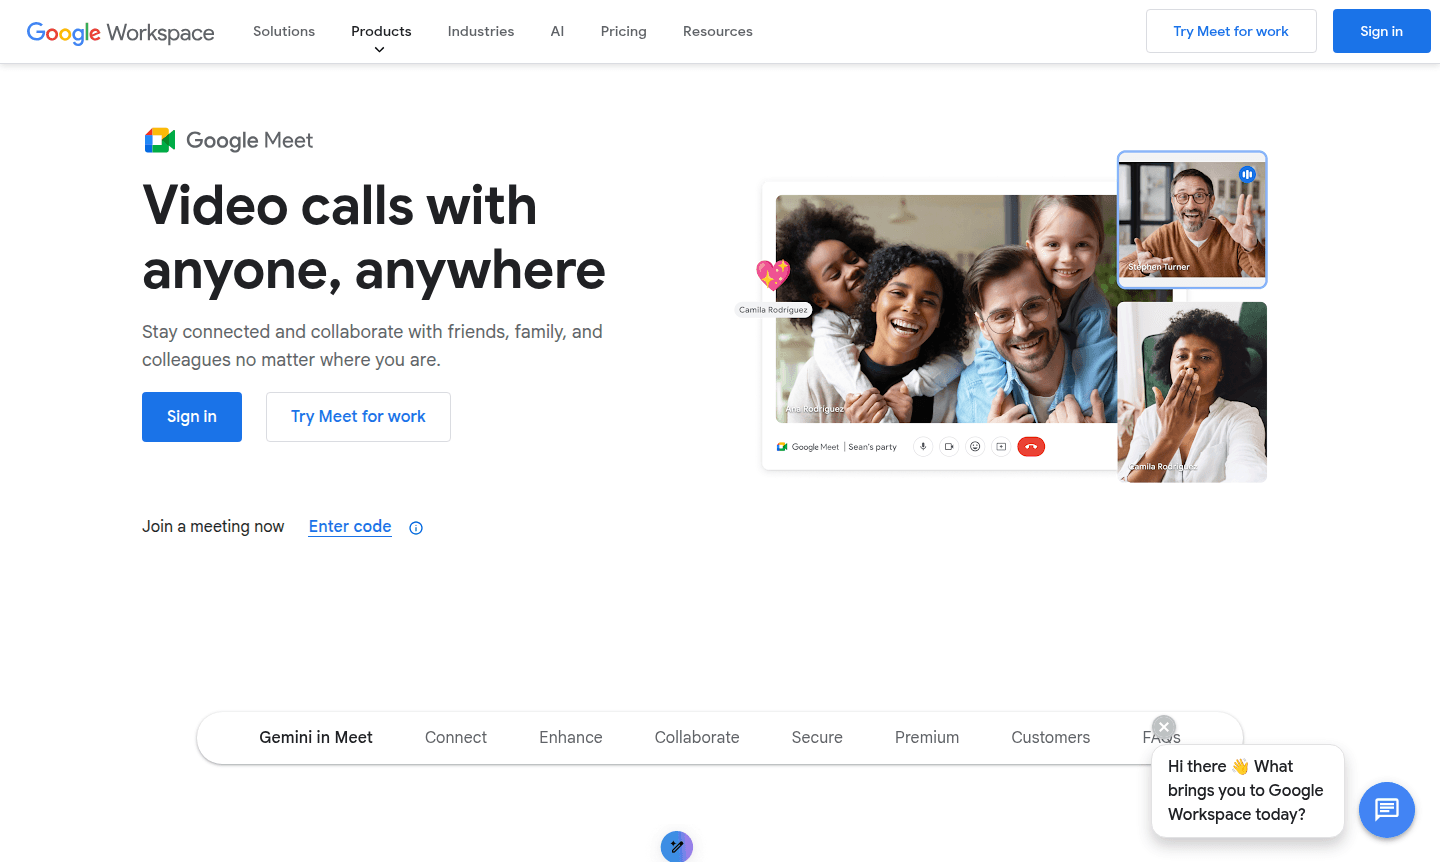
Task: Click the Google Meet logo next to the headline
Action: [159, 139]
